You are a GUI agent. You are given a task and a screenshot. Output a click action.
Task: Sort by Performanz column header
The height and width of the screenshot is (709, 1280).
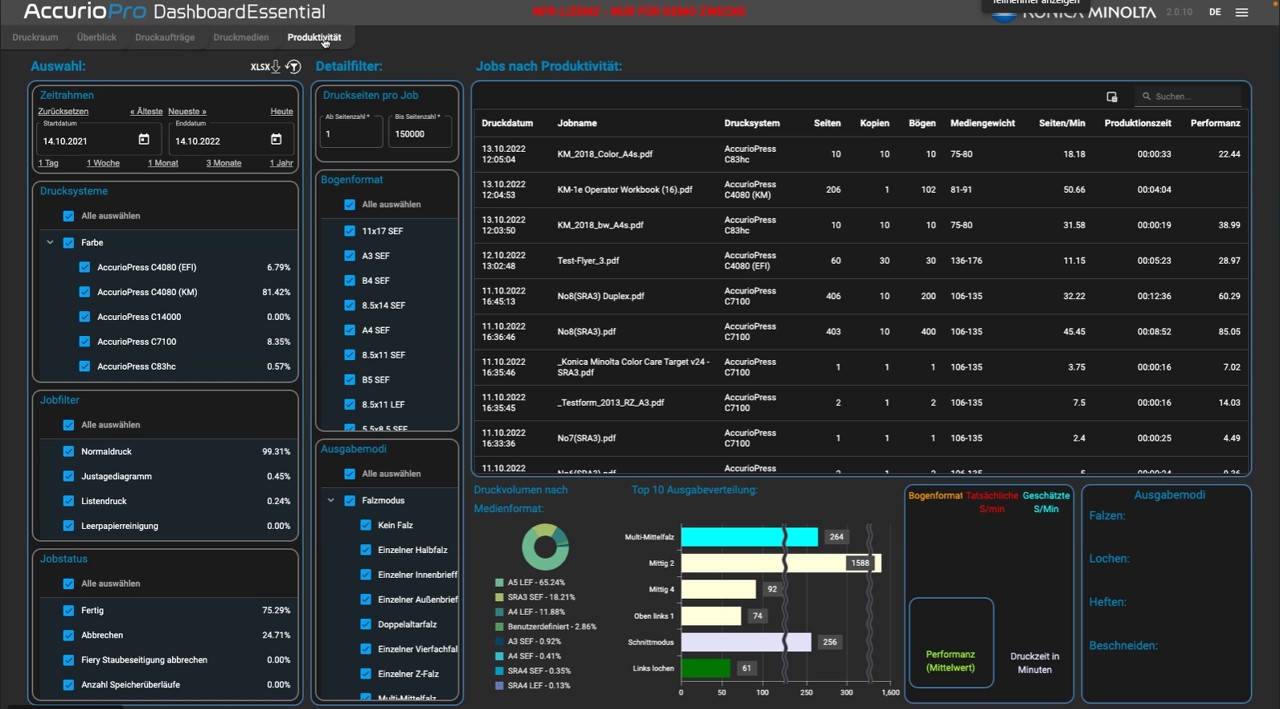pos(1216,123)
